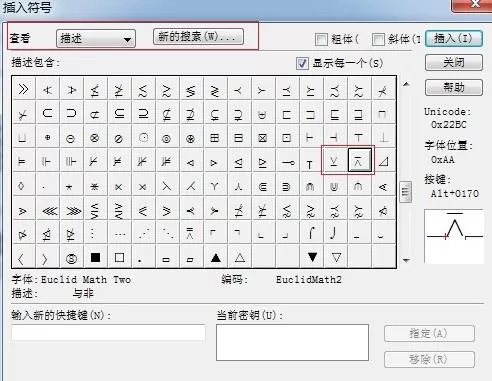
Task: Pick the subset-or-equal ⊆ symbol
Action: pyautogui.click(x=119, y=114)
